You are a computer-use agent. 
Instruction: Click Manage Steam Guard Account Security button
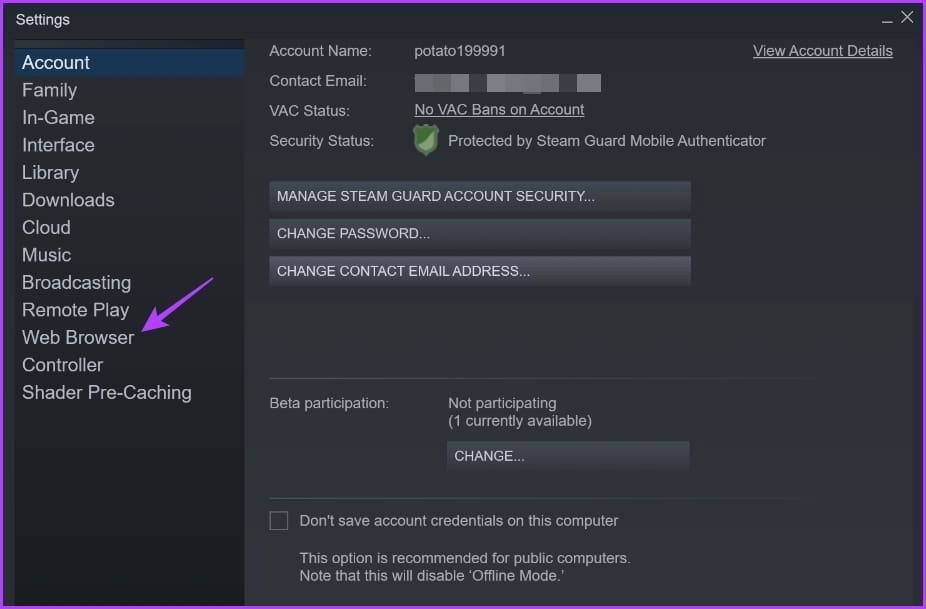(x=480, y=196)
